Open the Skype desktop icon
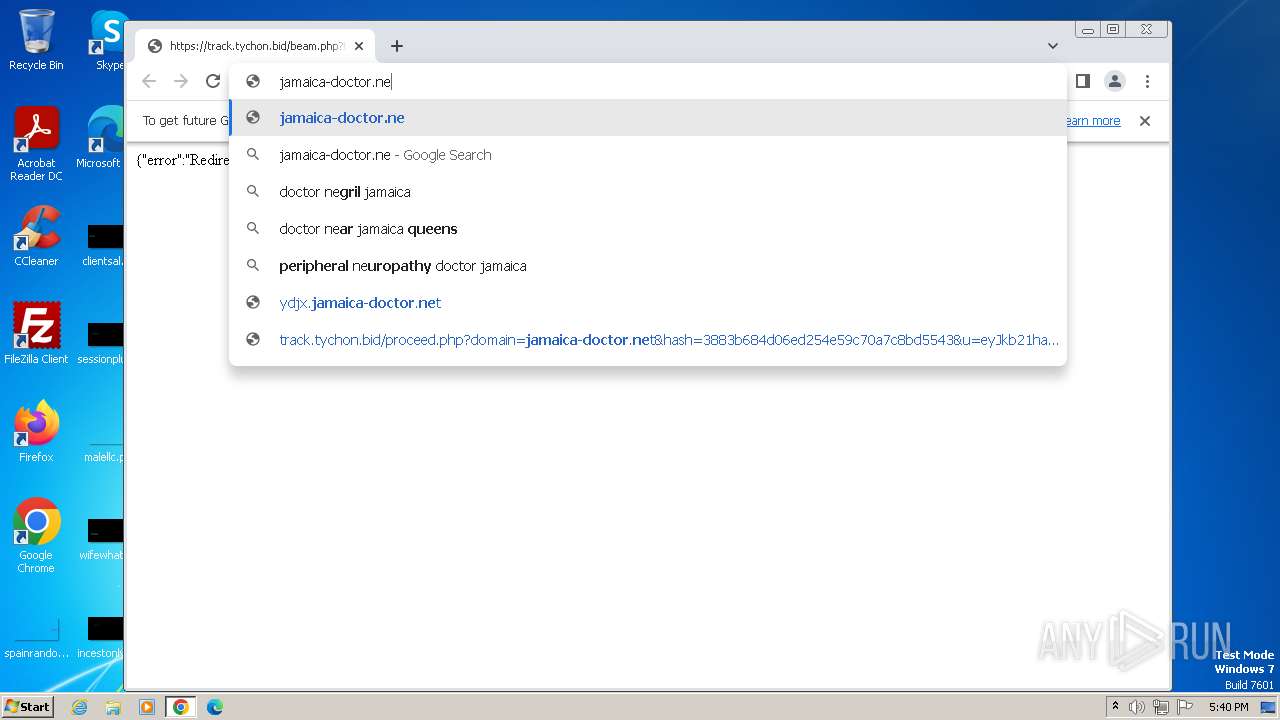This screenshot has height=720, width=1280. [108, 40]
